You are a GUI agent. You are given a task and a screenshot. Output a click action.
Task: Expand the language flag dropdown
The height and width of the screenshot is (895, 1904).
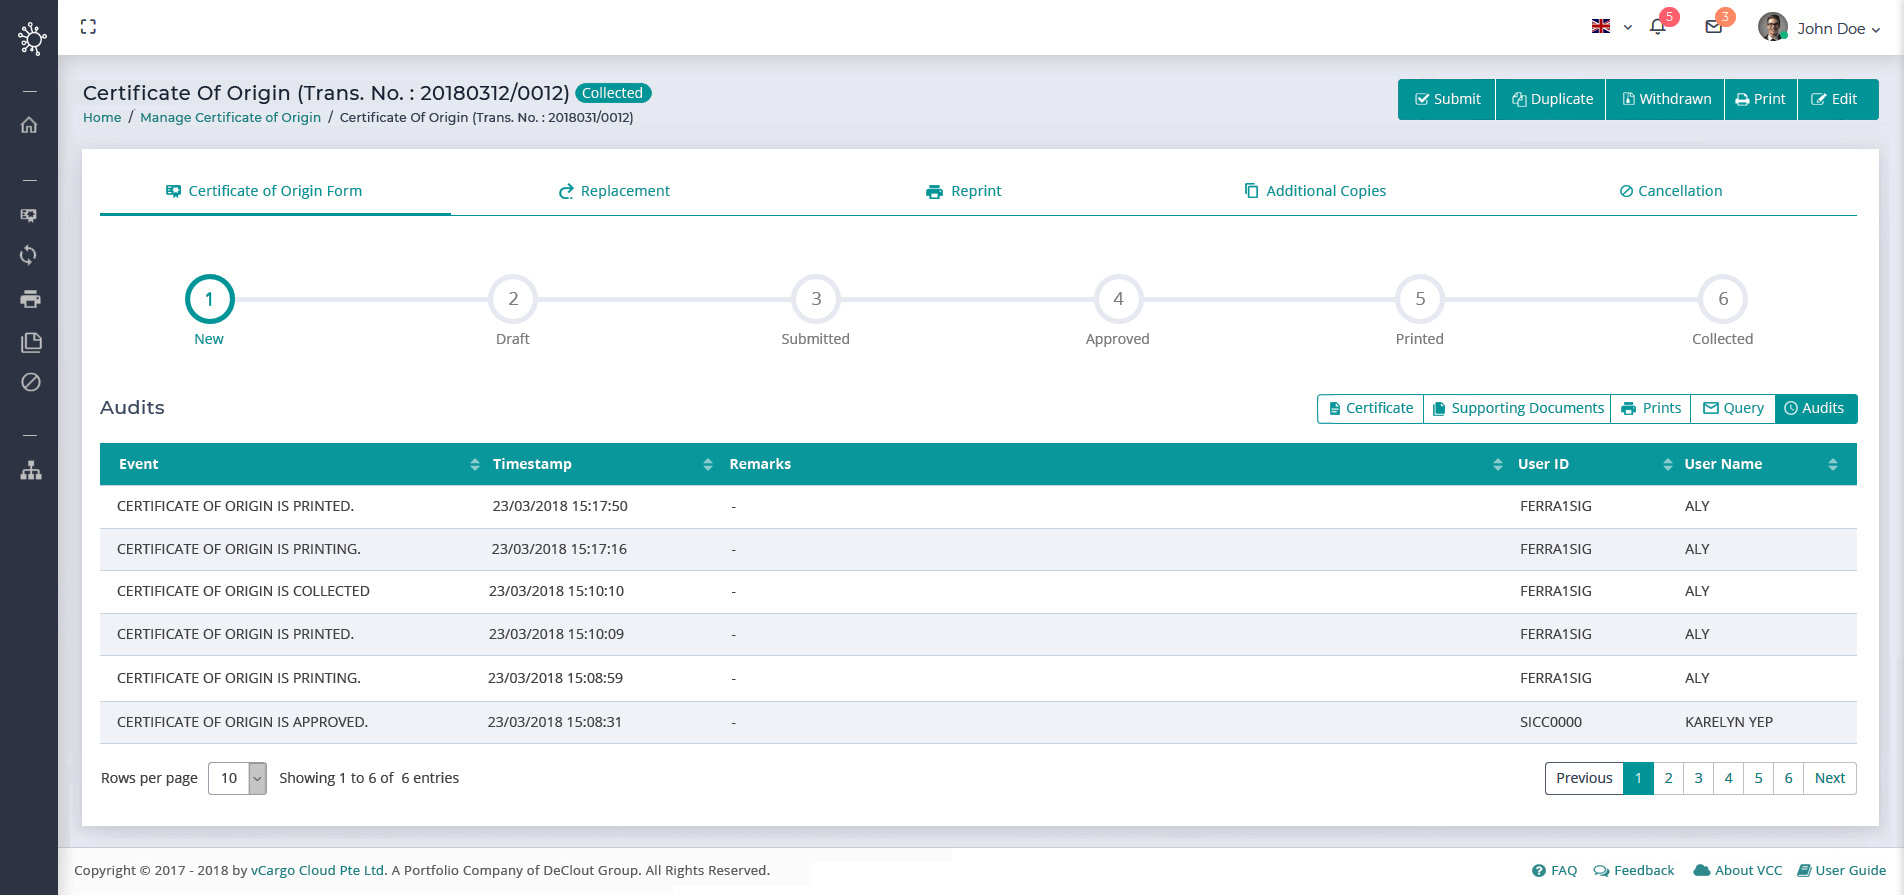pyautogui.click(x=1611, y=27)
